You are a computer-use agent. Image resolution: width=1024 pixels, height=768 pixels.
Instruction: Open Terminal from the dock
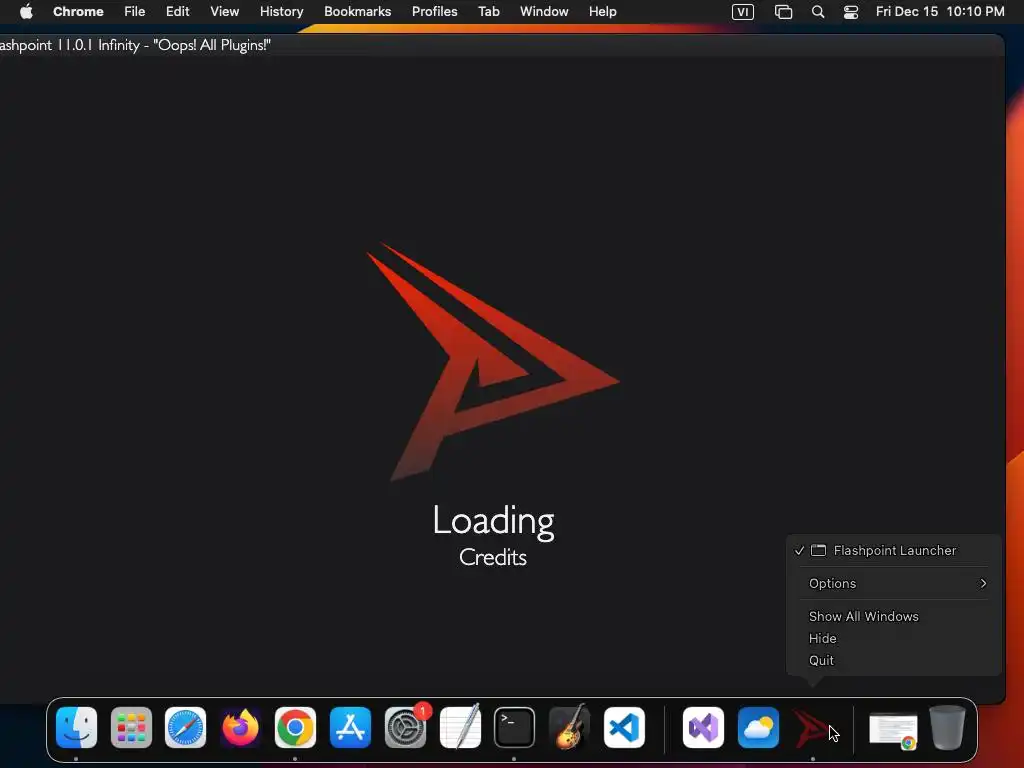(x=515, y=728)
